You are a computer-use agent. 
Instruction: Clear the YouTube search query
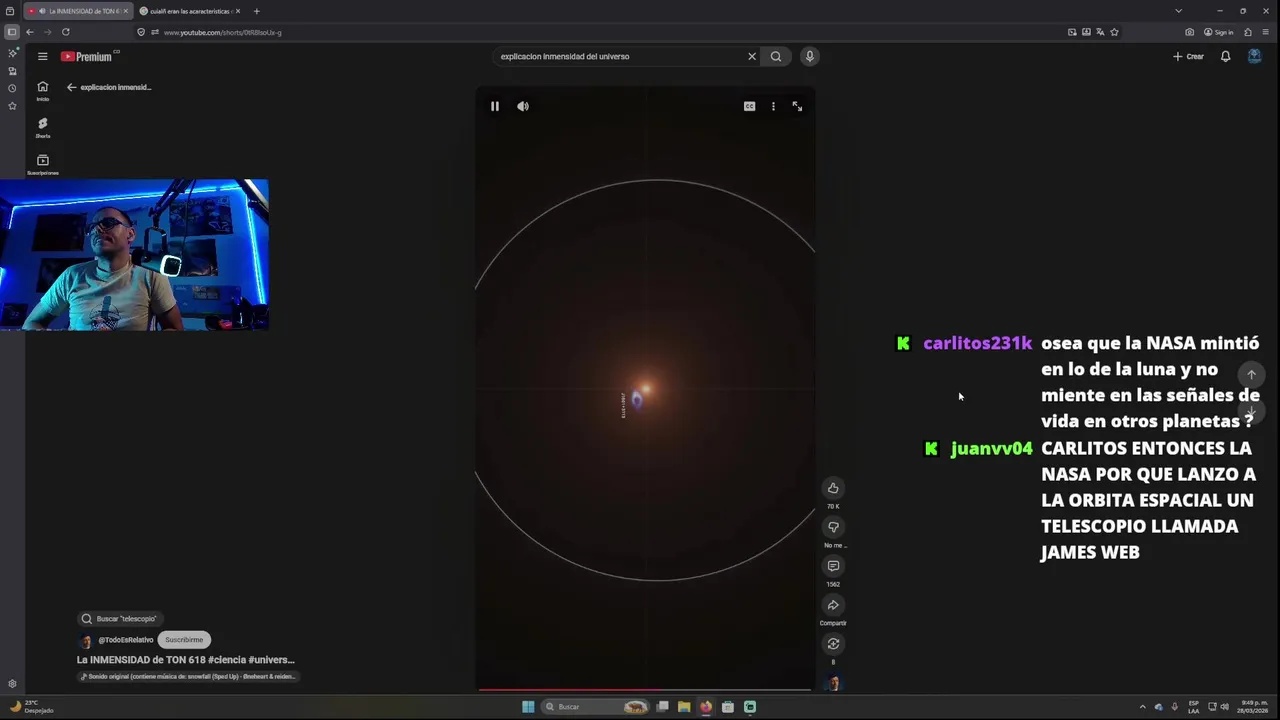pos(752,57)
